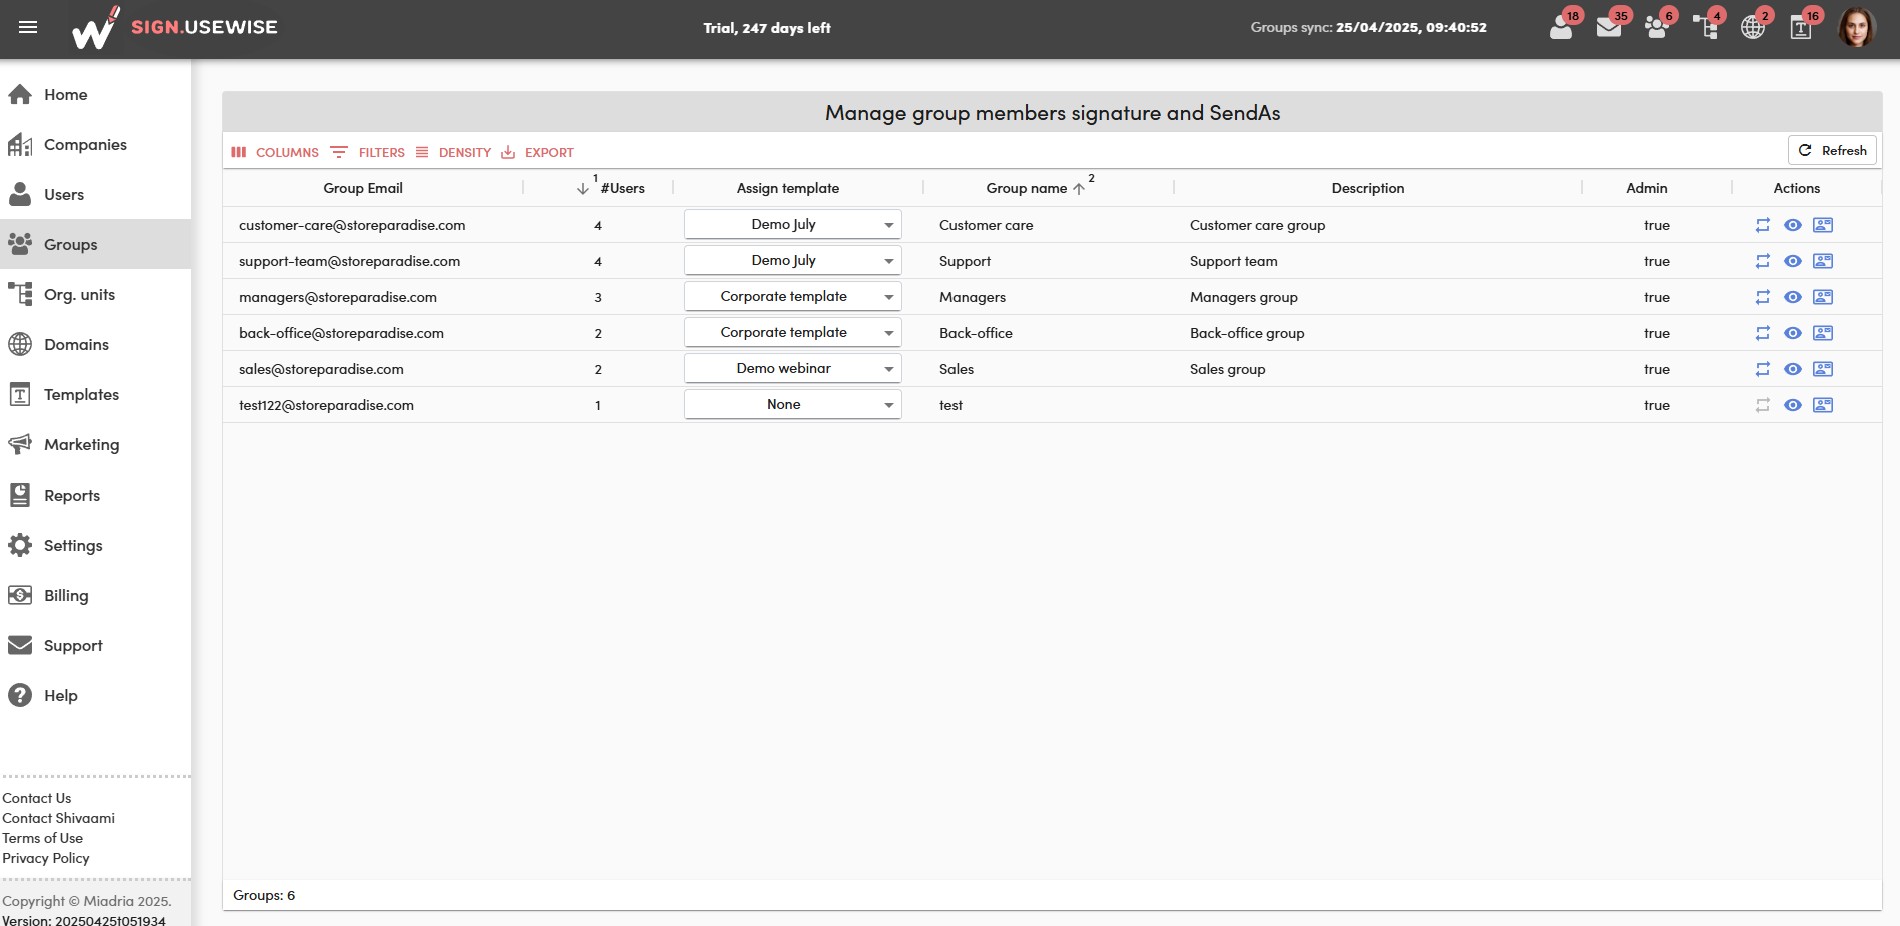Screen dimensions: 1900x926
Task: Open contact card icon for support-team row
Action: point(1823,261)
